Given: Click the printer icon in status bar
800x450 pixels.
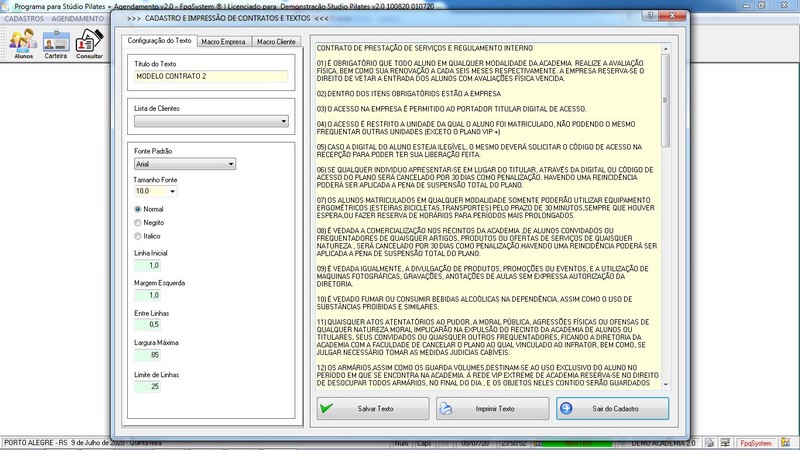Looking at the screenshot, I should click(710, 443).
